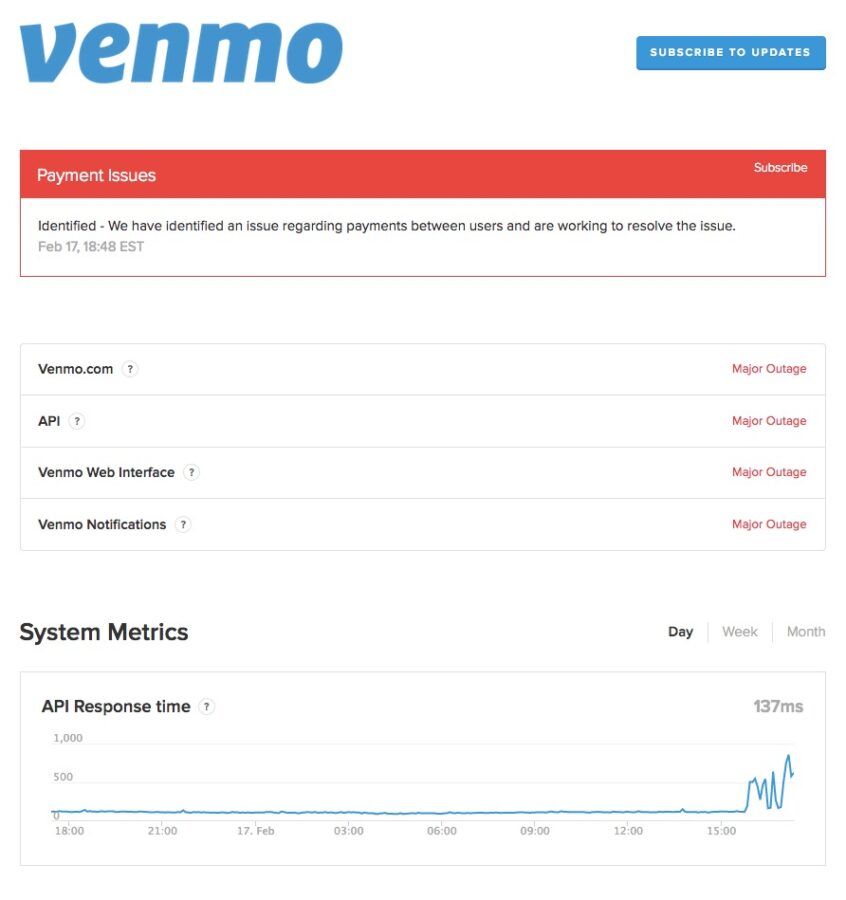Click Major Outage status for API
Viewport: 846px width, 900px height.
point(768,421)
